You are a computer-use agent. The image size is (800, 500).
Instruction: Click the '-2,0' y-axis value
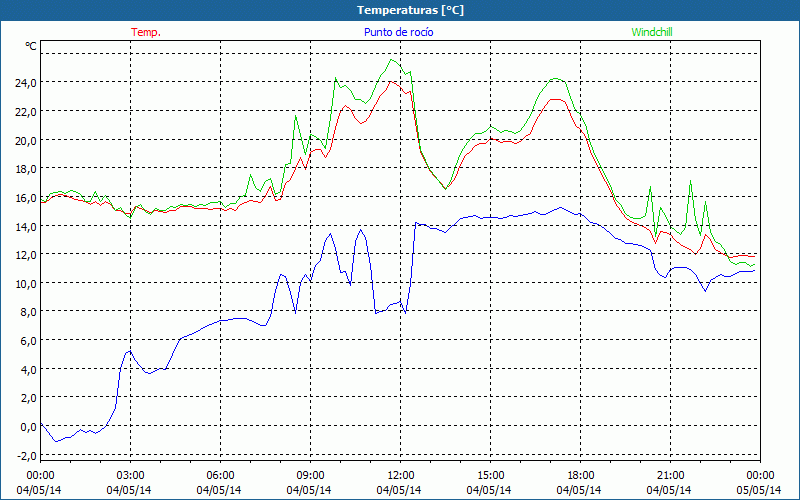tap(27, 455)
